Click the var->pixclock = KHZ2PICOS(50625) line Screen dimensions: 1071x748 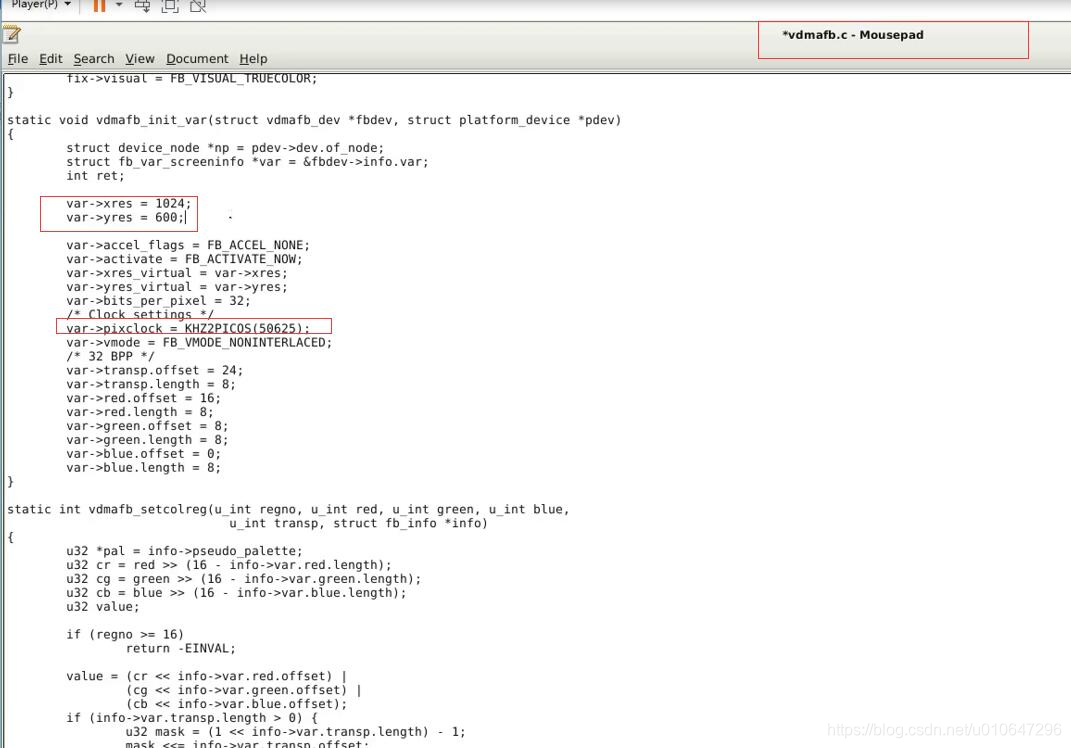tap(188, 329)
